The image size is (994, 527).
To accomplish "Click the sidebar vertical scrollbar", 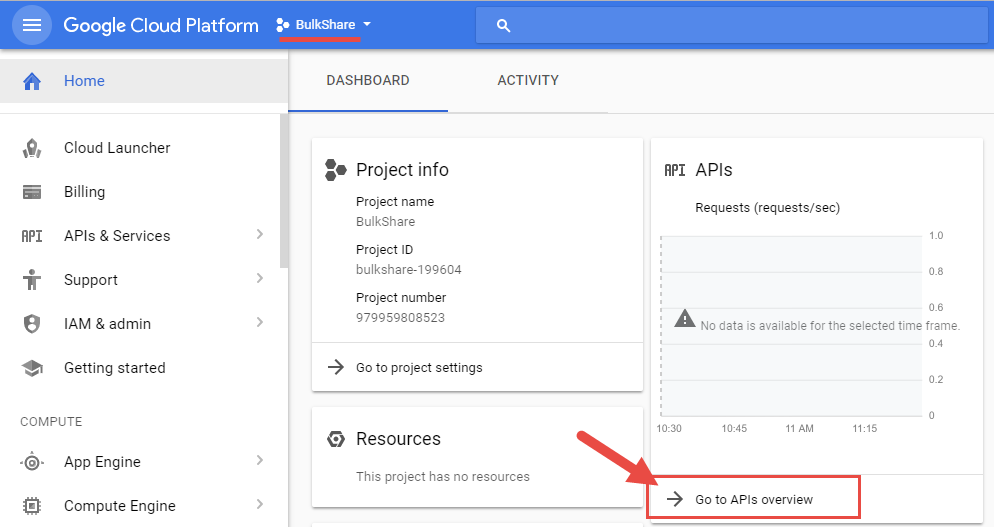I will coord(284,190).
